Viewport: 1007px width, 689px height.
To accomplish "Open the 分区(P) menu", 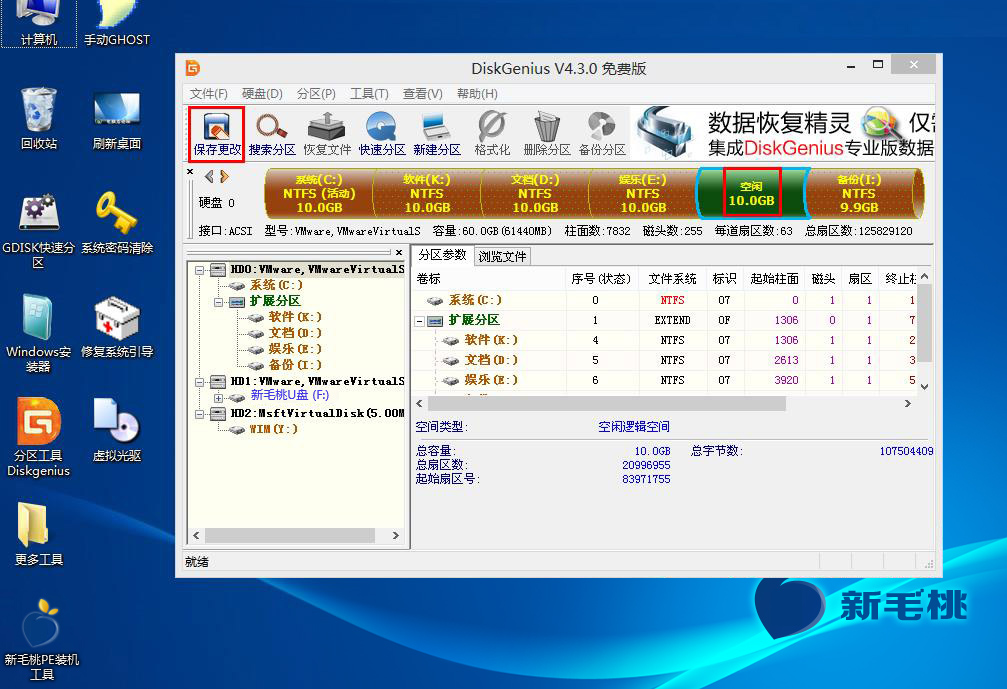I will [x=316, y=94].
